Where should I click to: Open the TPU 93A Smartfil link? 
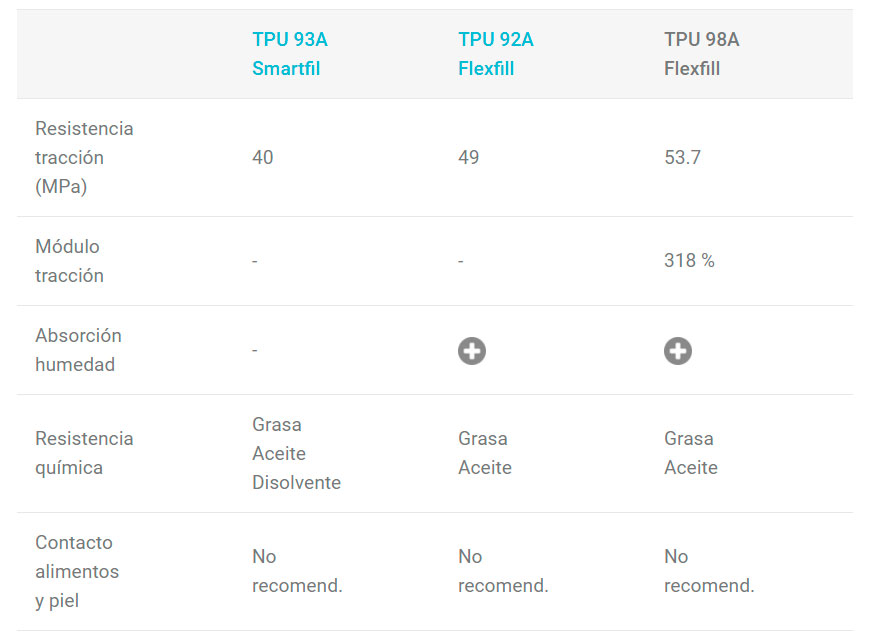click(x=289, y=54)
